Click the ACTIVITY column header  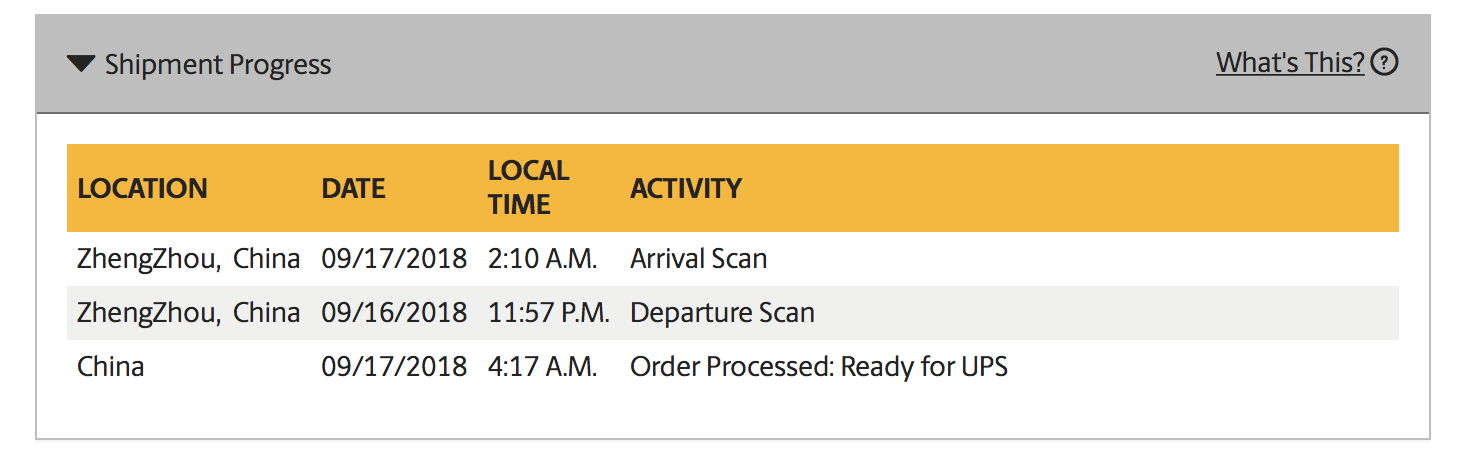pos(686,188)
